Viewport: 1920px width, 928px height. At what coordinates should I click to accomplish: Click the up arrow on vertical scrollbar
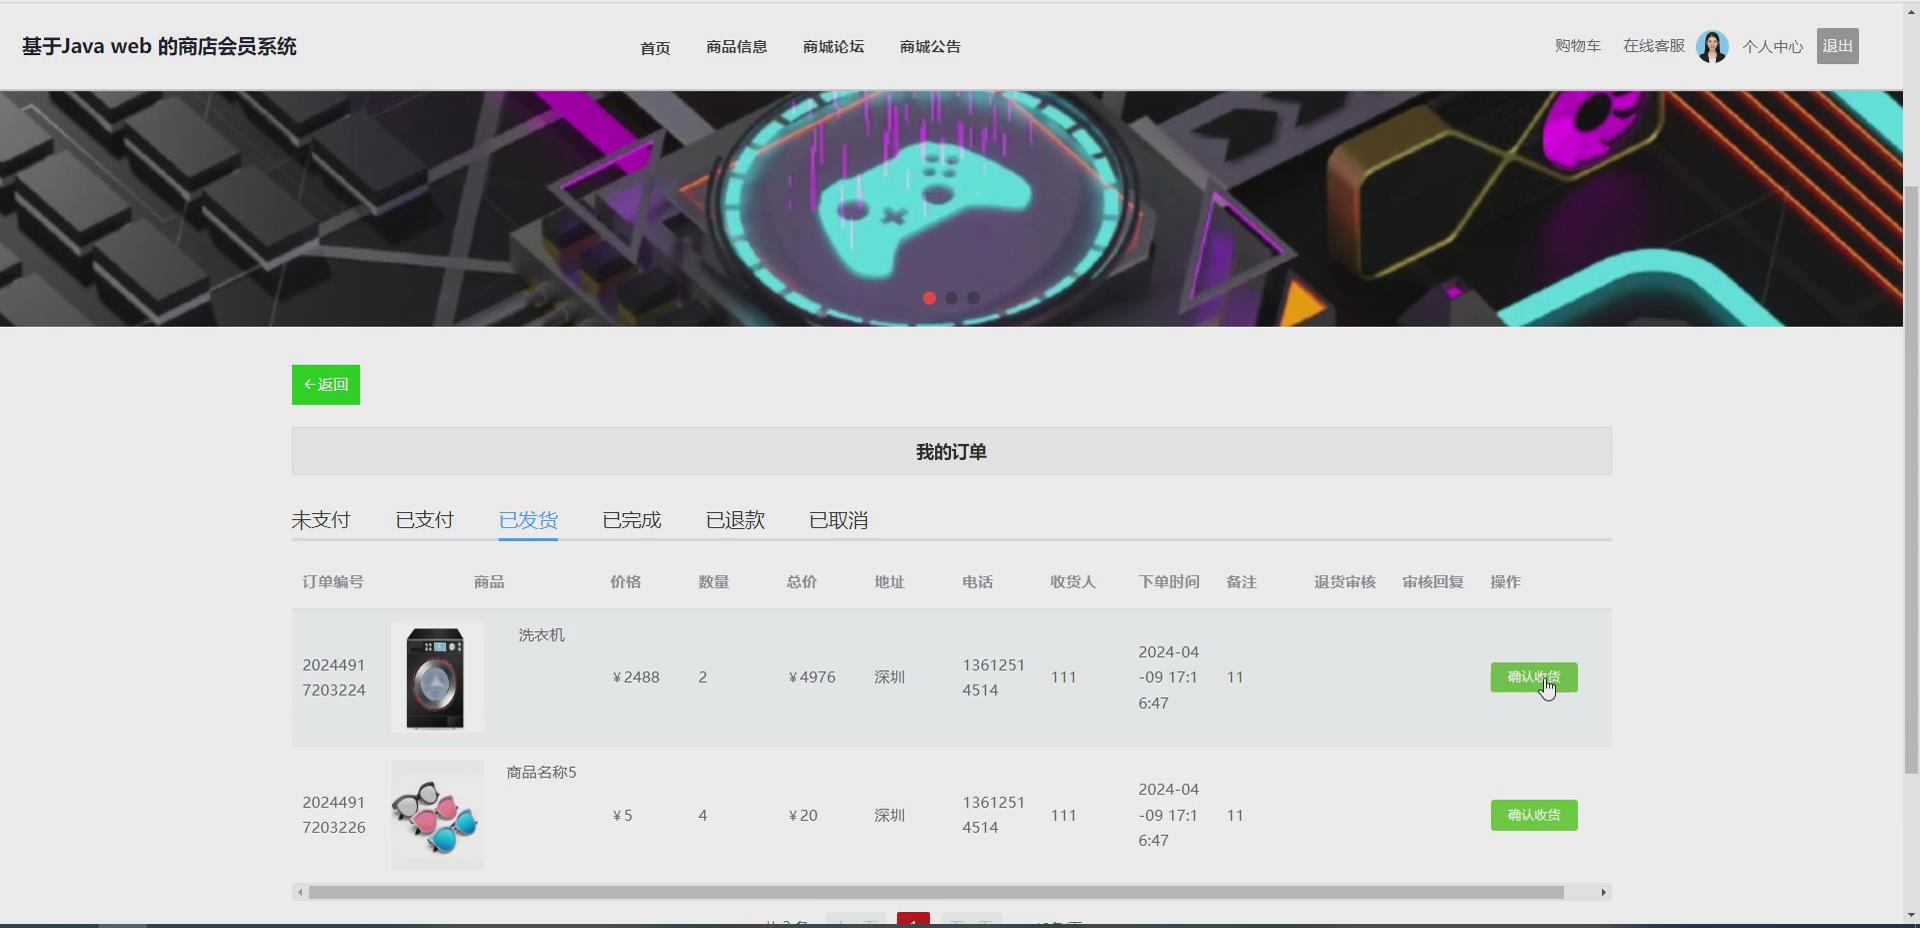1911,12
